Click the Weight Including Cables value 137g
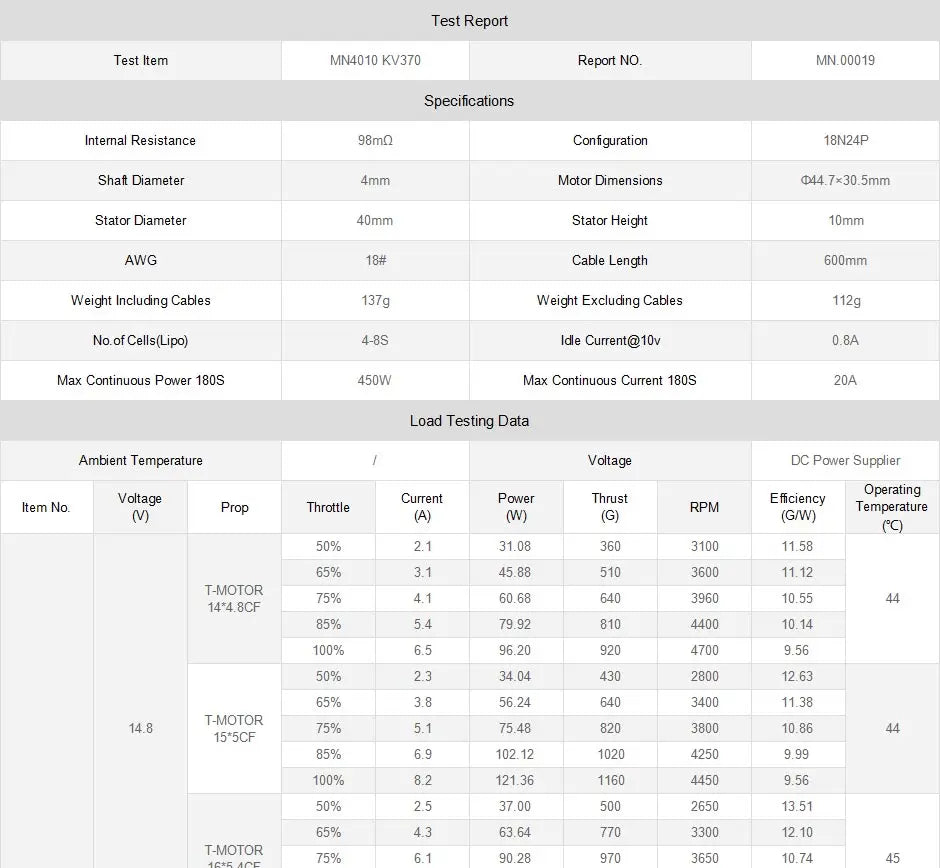This screenshot has width=940, height=868. point(375,301)
